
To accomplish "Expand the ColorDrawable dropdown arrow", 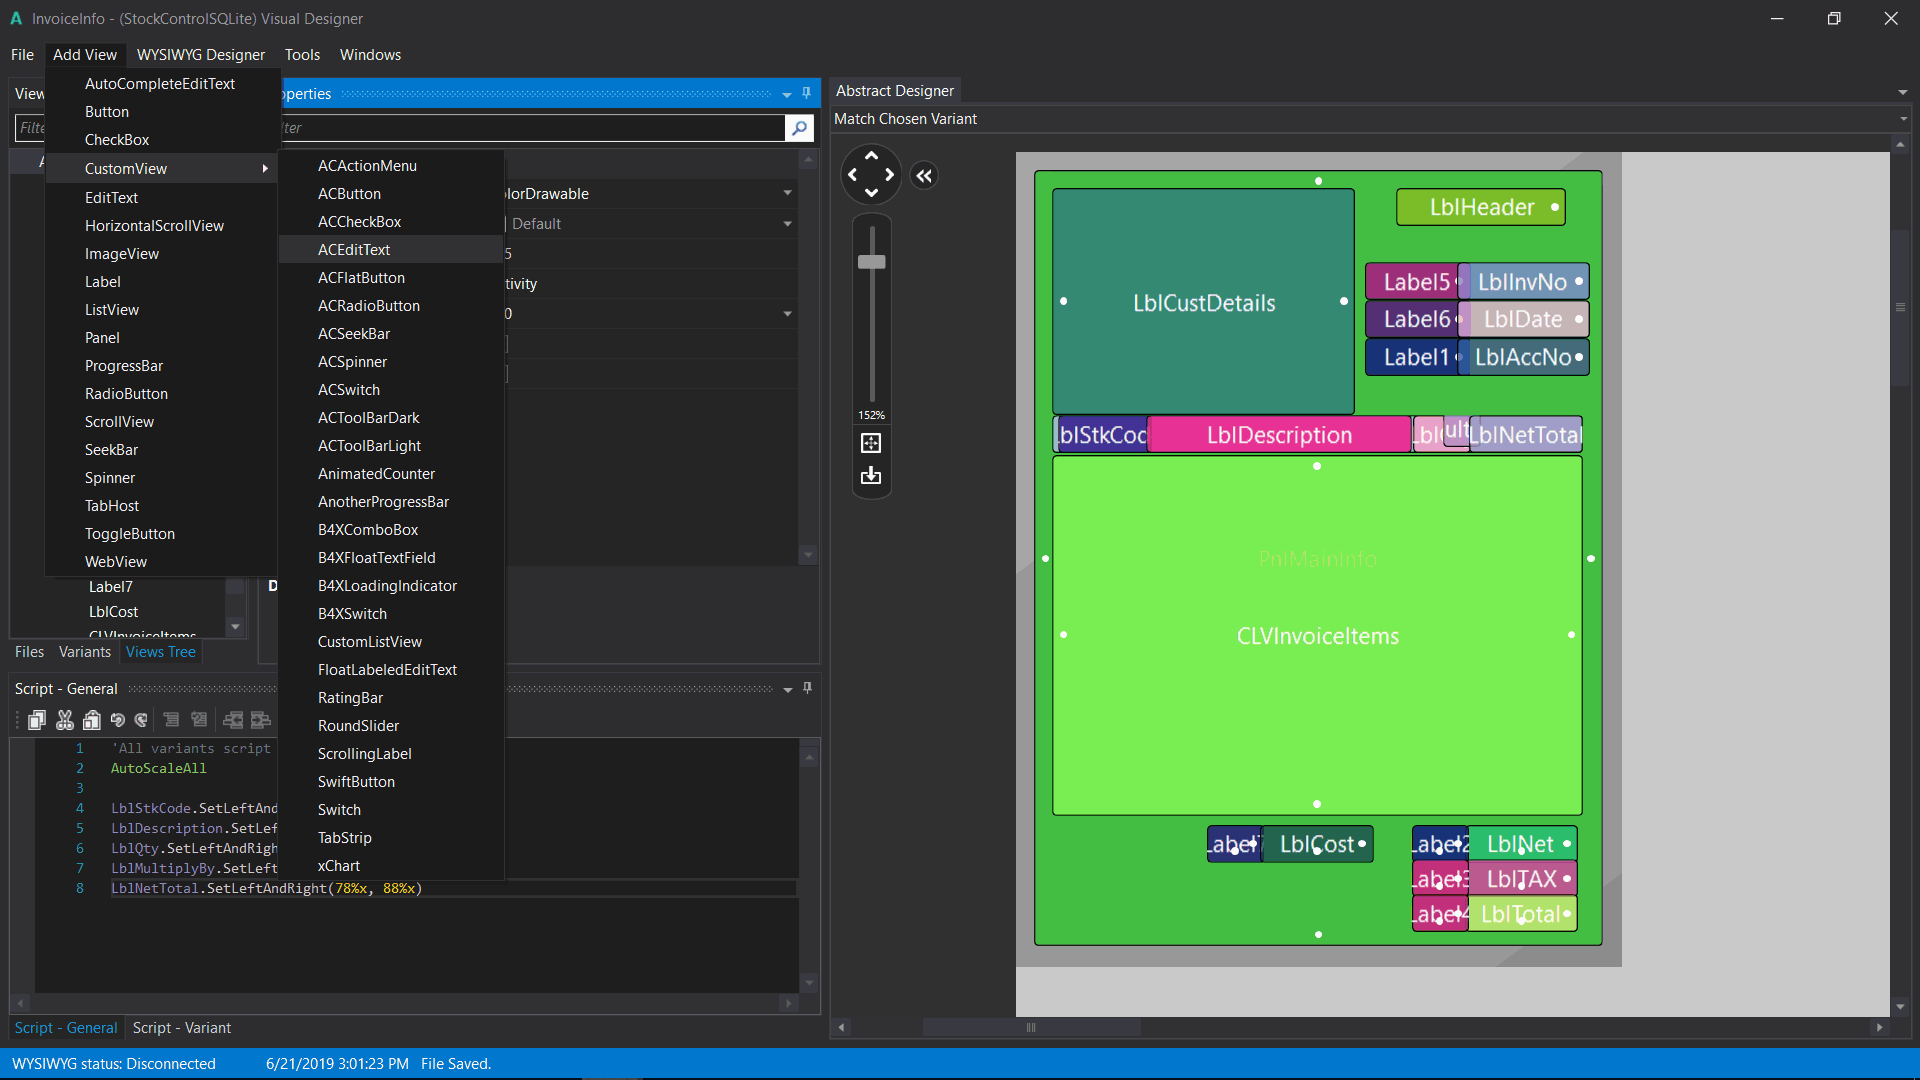I will (787, 193).
